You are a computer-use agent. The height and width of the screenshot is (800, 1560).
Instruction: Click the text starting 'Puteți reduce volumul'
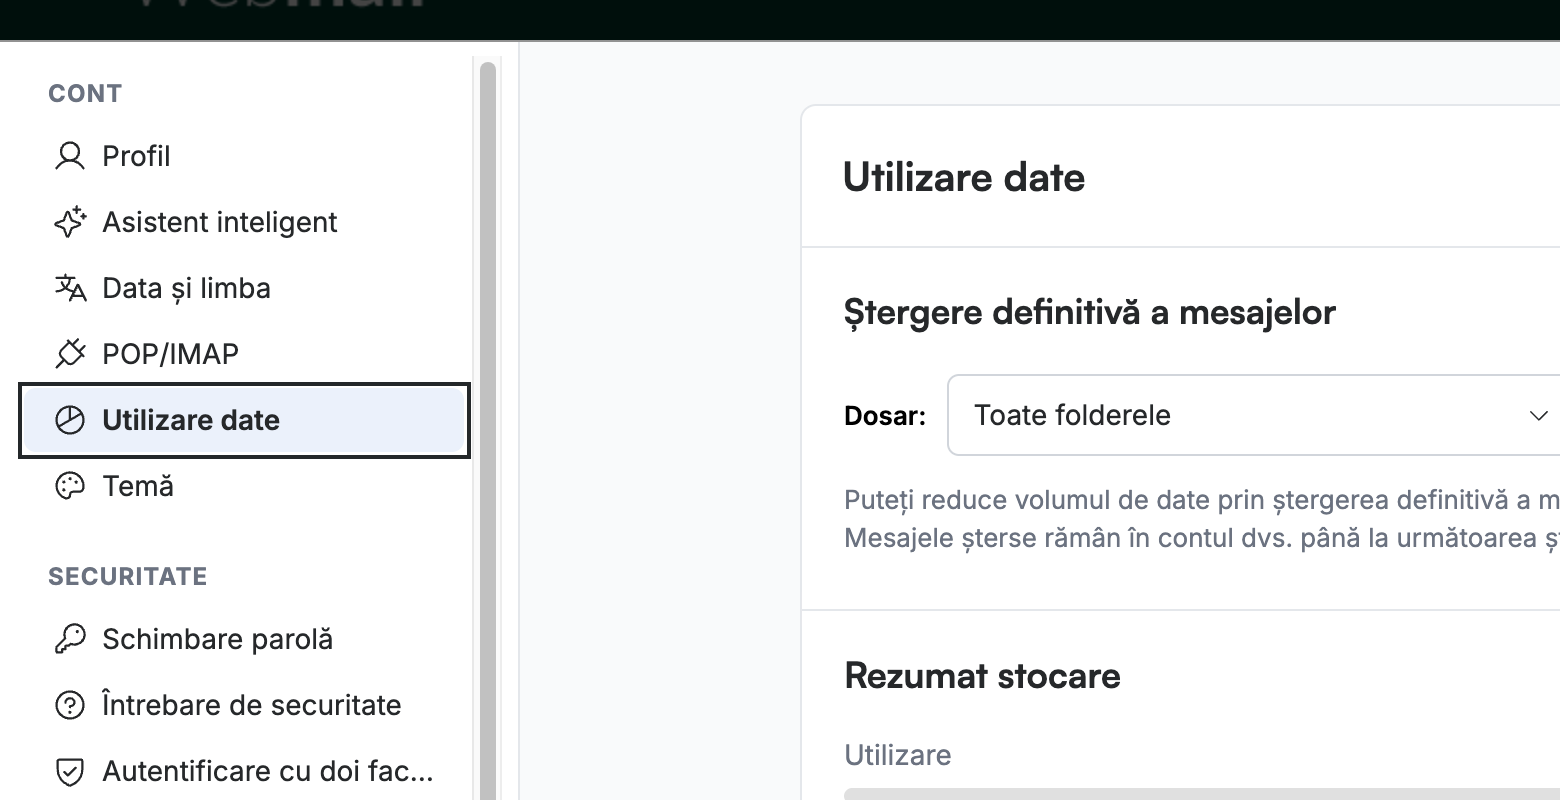(1202, 500)
